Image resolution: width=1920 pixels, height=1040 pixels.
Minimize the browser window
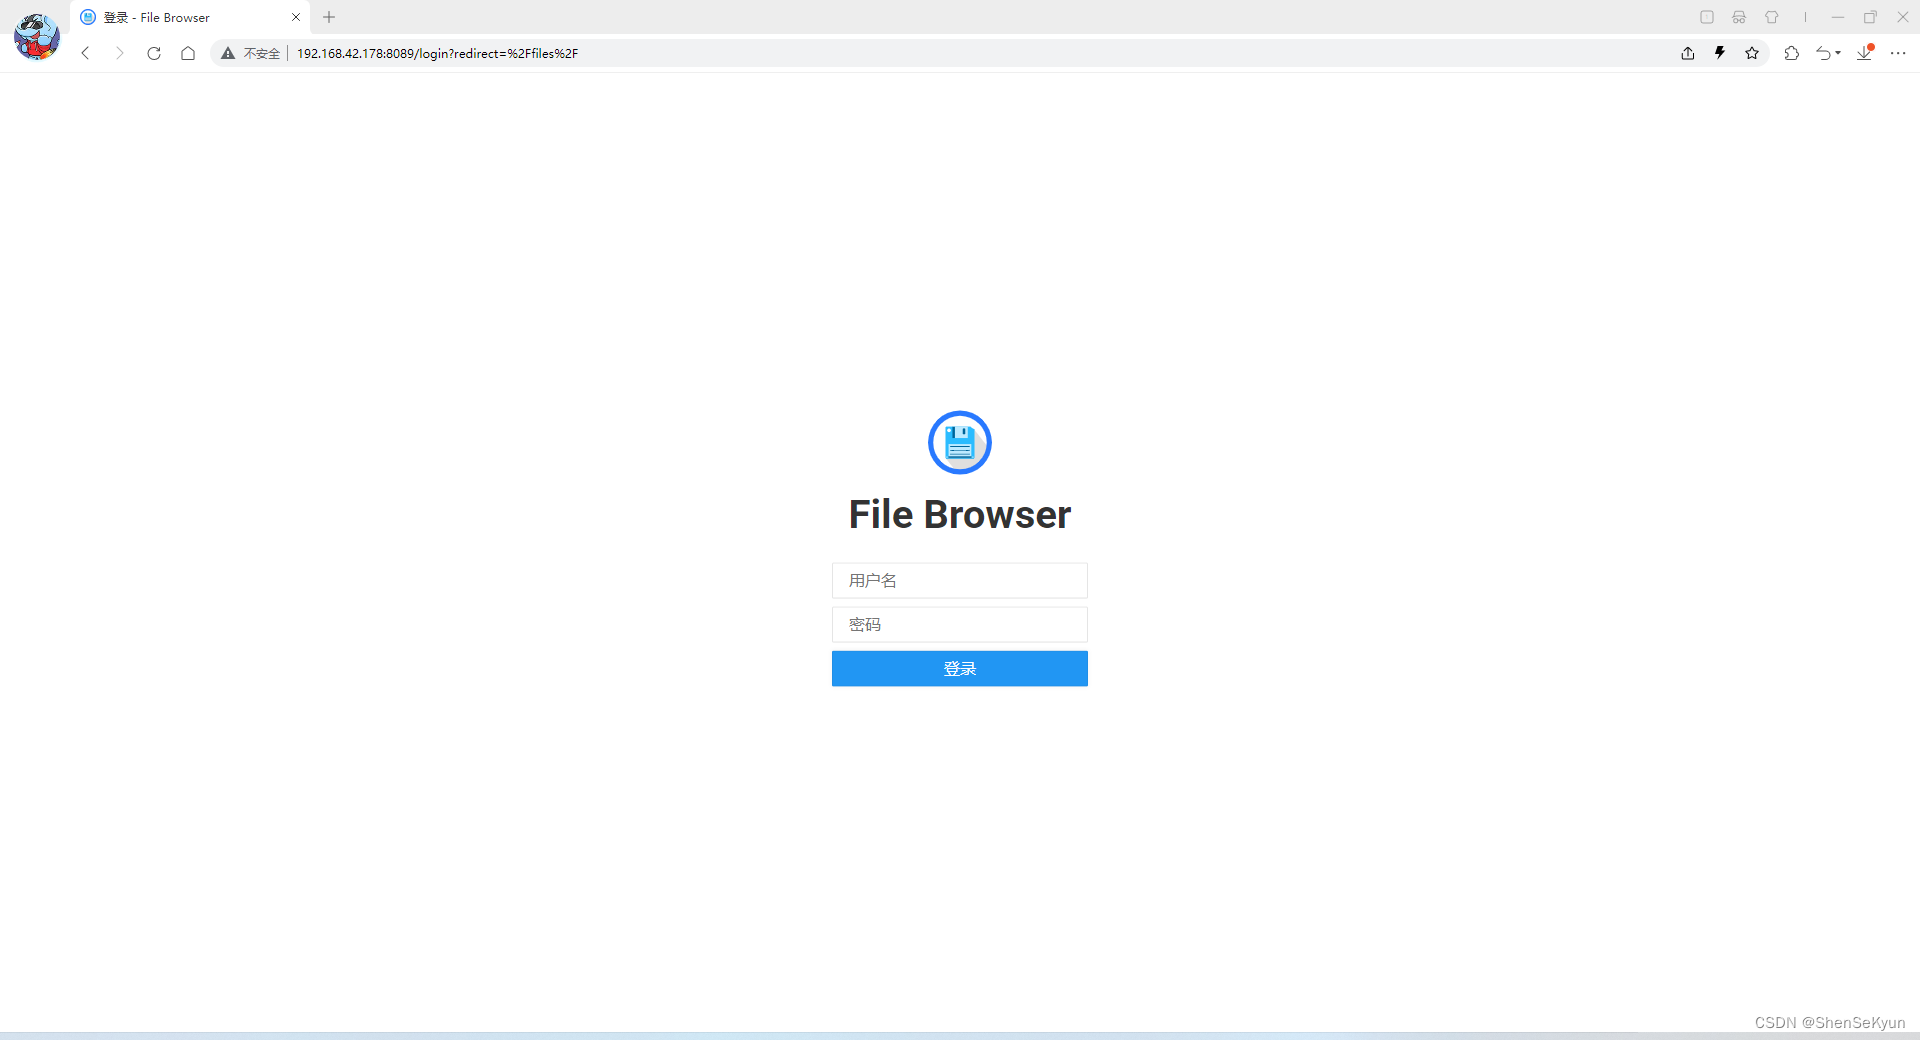1838,17
